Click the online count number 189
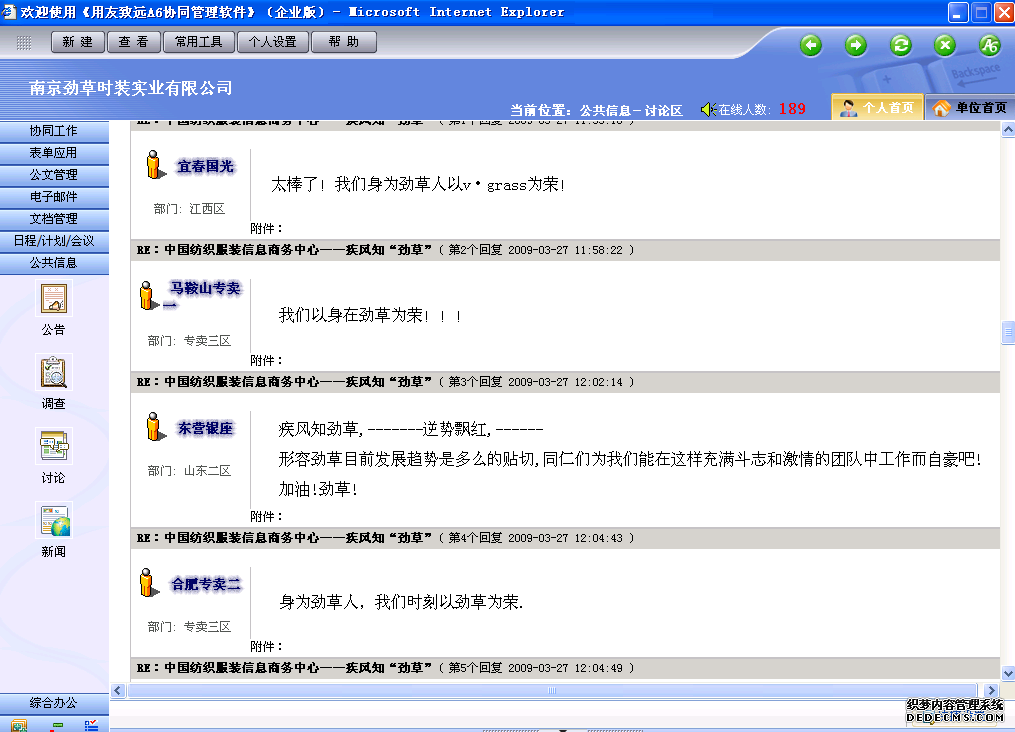 [x=792, y=109]
